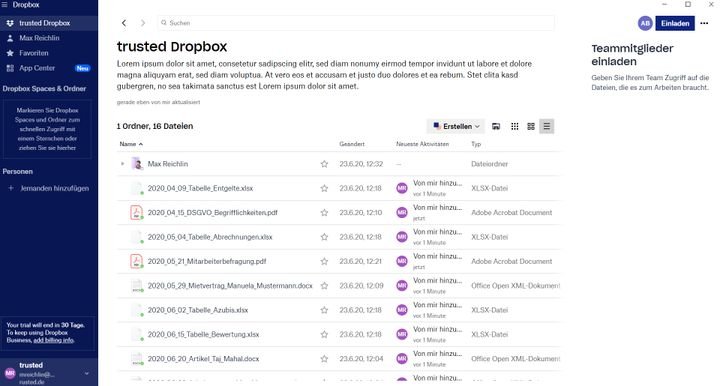Select file 2020_05_04_Tabelle_Abrechnungen.xlsx
Image resolution: width=720 pixels, height=386 pixels.
[210, 237]
